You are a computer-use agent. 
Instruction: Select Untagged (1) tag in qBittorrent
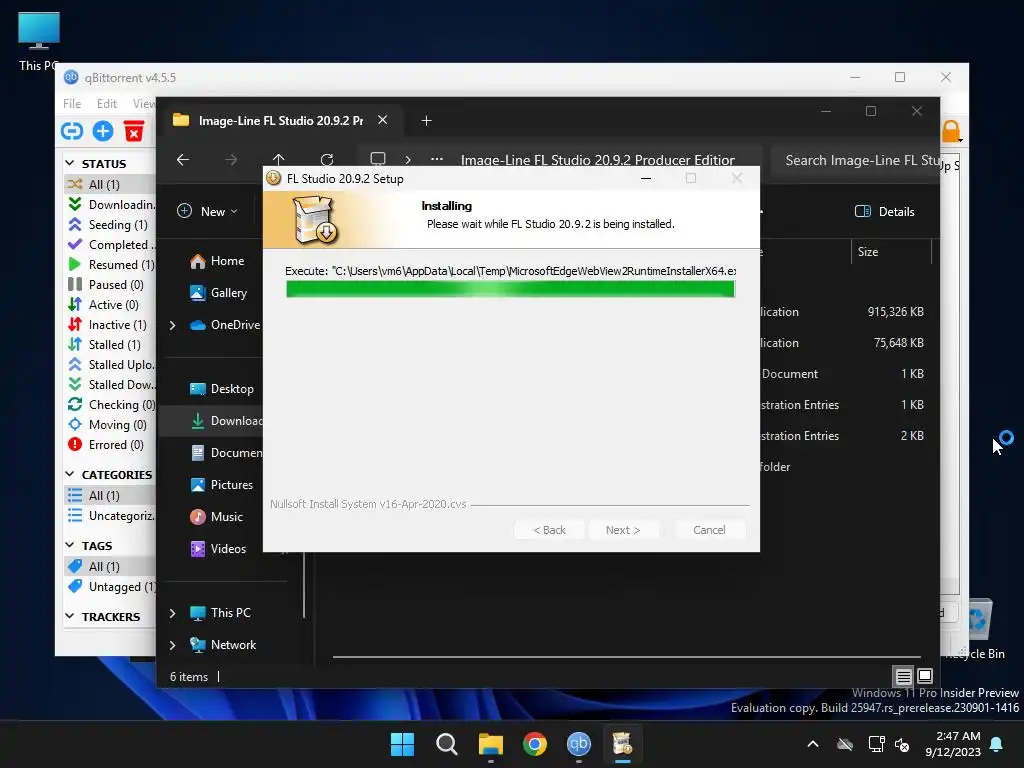coord(110,587)
